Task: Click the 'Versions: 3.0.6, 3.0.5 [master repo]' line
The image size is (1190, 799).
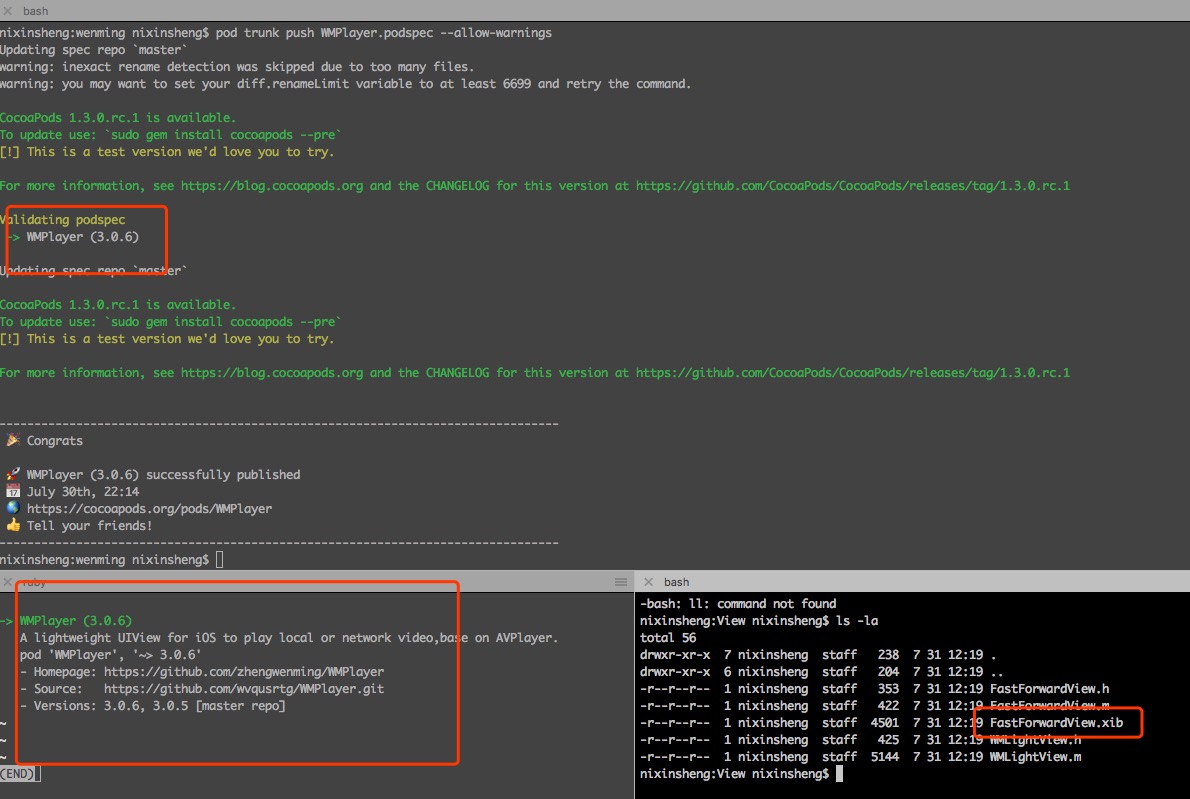Action: [x=153, y=706]
